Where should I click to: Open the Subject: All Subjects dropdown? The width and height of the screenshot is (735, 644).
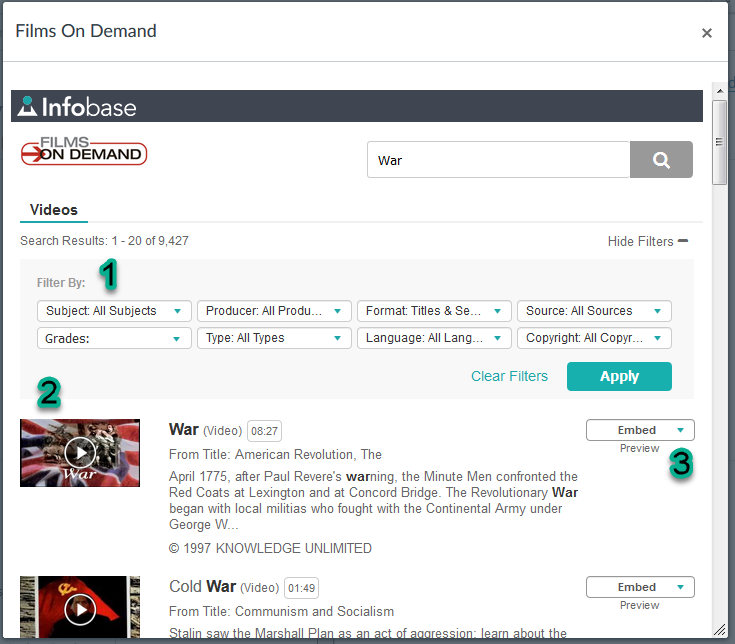(x=114, y=311)
